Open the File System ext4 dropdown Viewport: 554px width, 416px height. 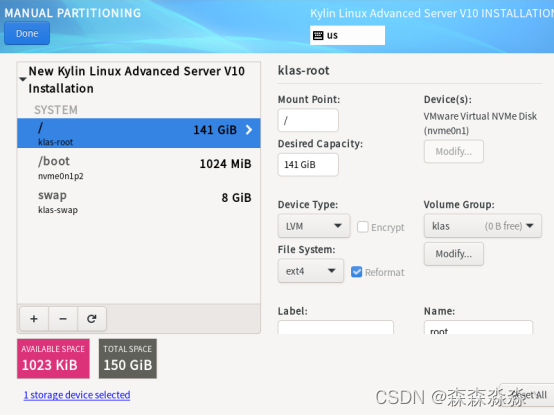(x=311, y=271)
